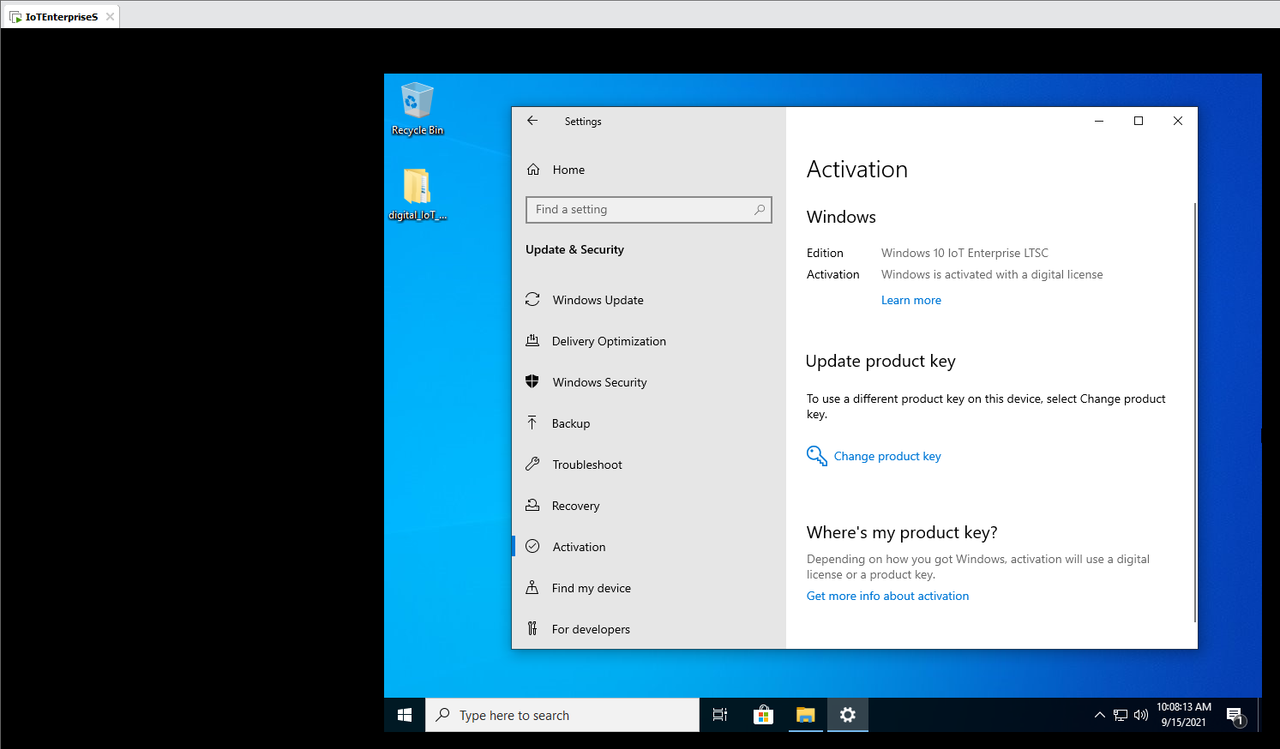Viewport: 1280px width, 749px height.
Task: Click the For developers tools icon
Action: [532, 629]
